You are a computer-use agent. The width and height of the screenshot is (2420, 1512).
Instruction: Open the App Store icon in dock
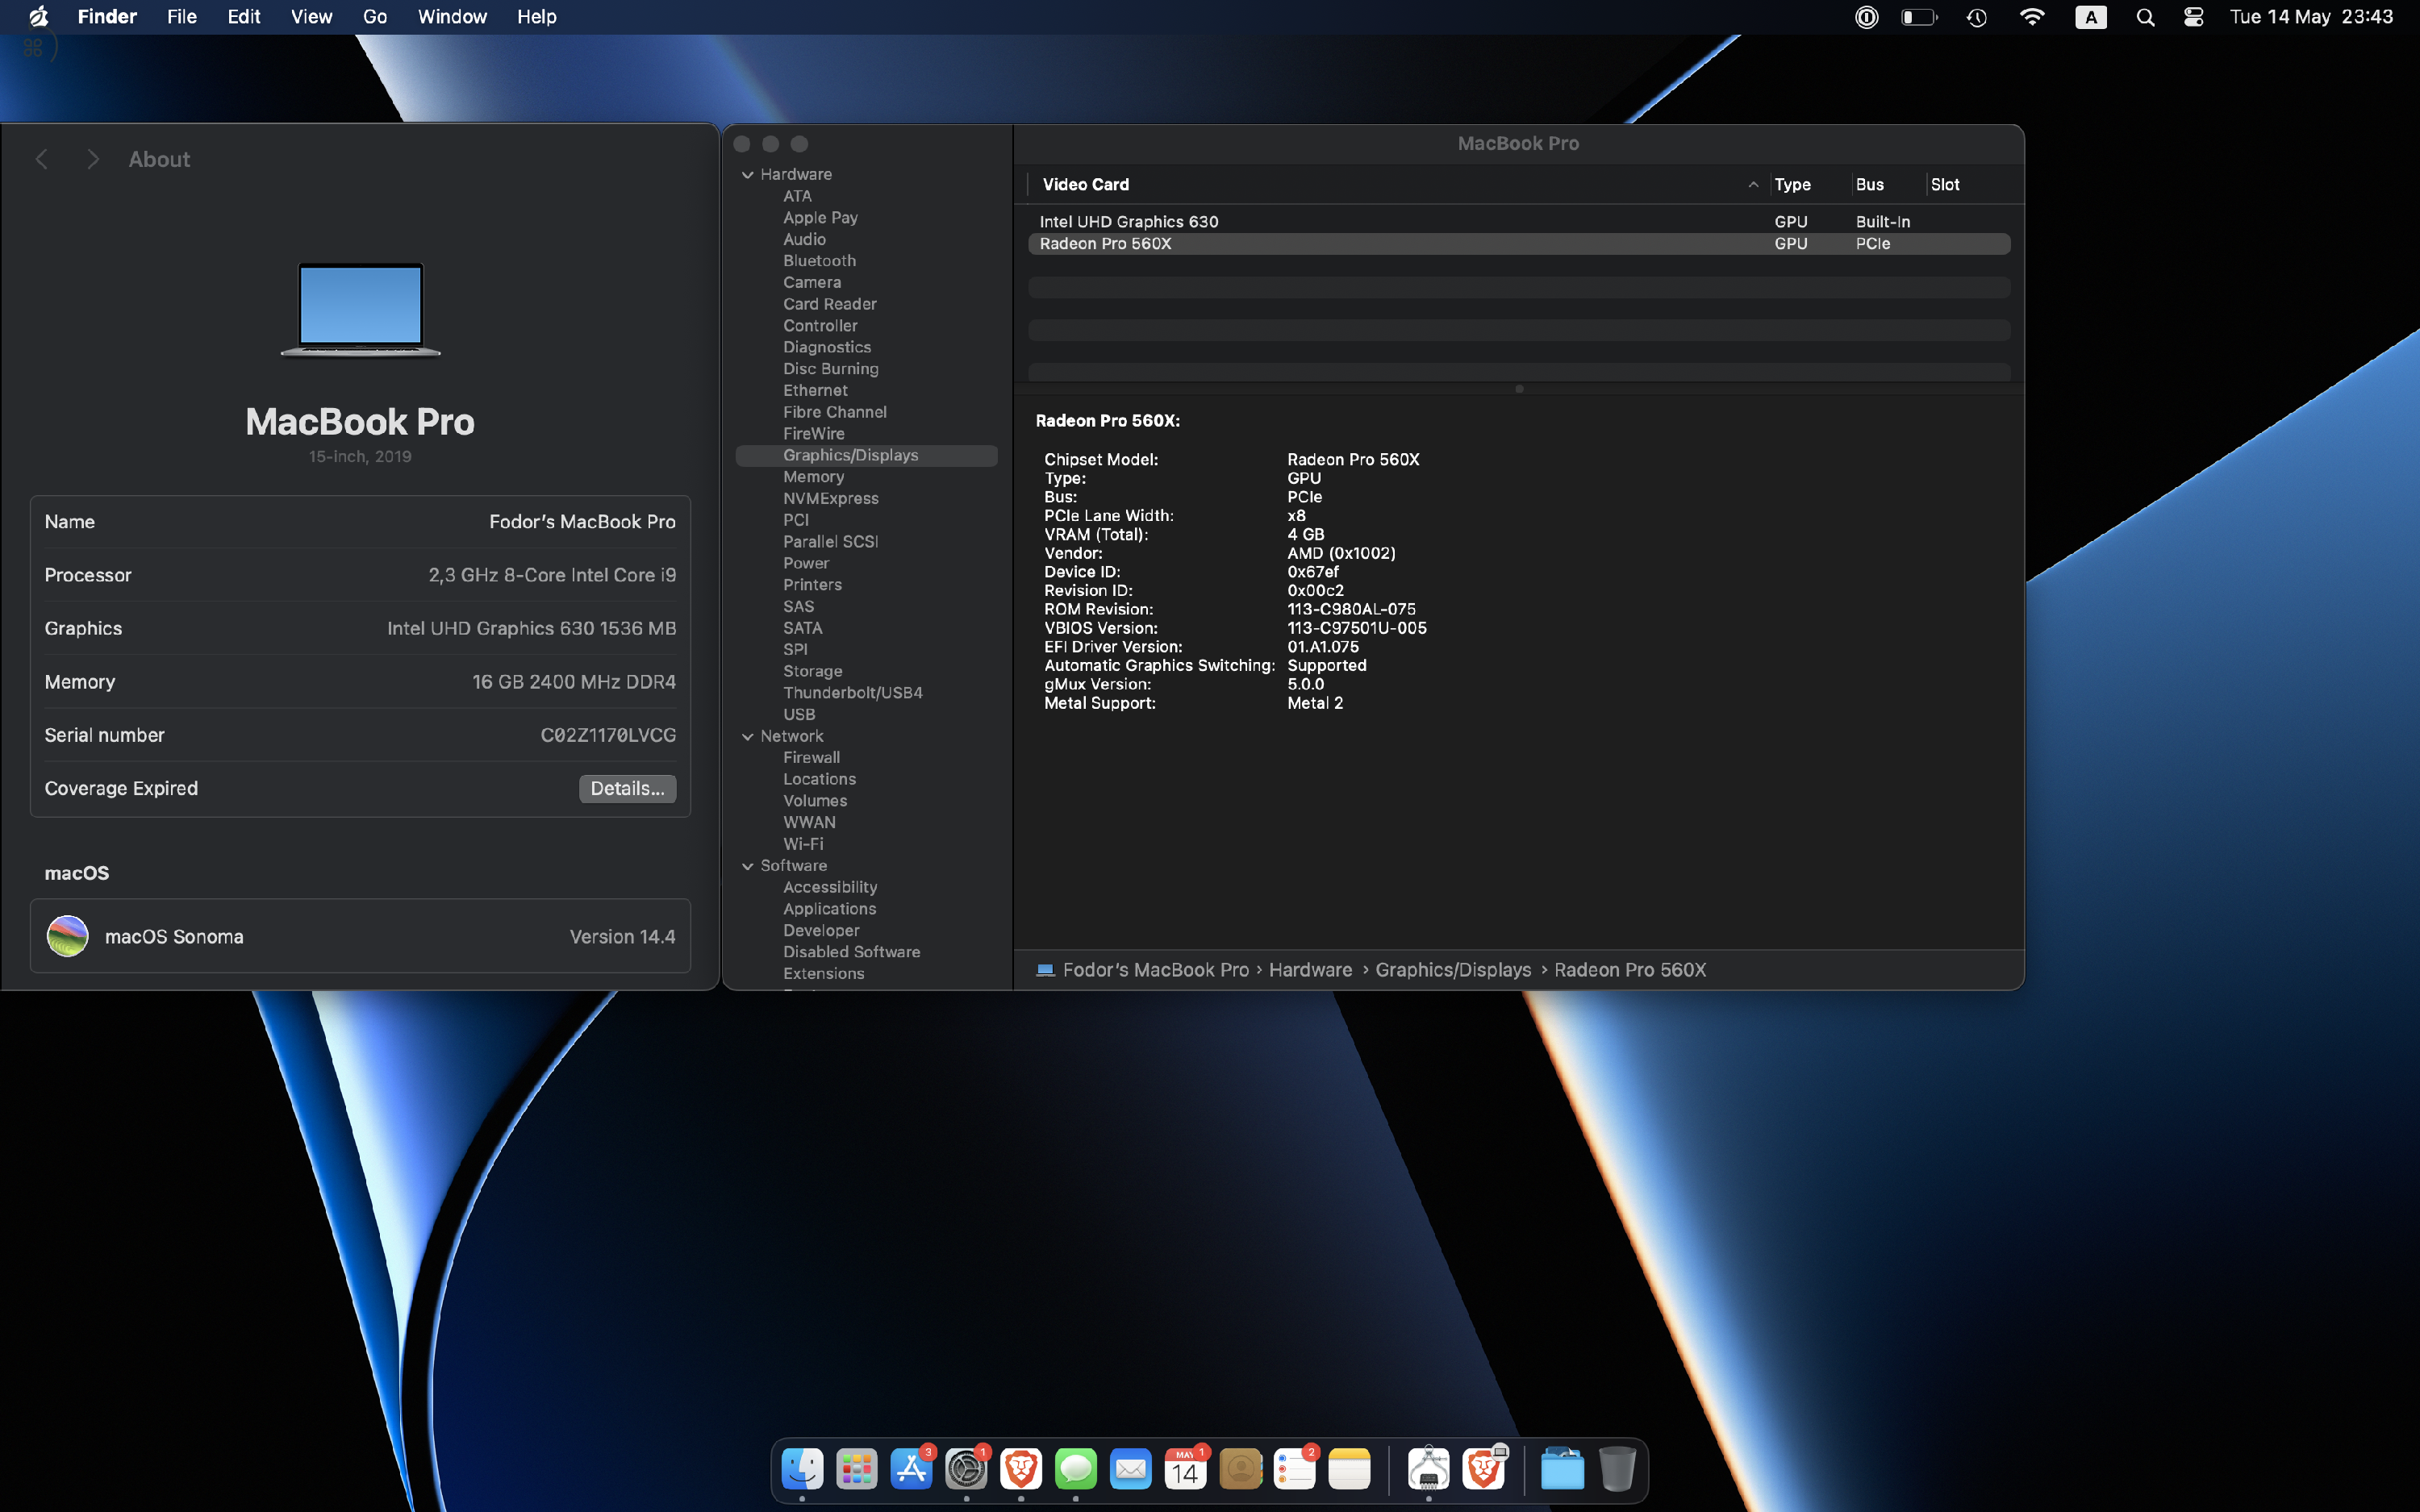tap(913, 1468)
